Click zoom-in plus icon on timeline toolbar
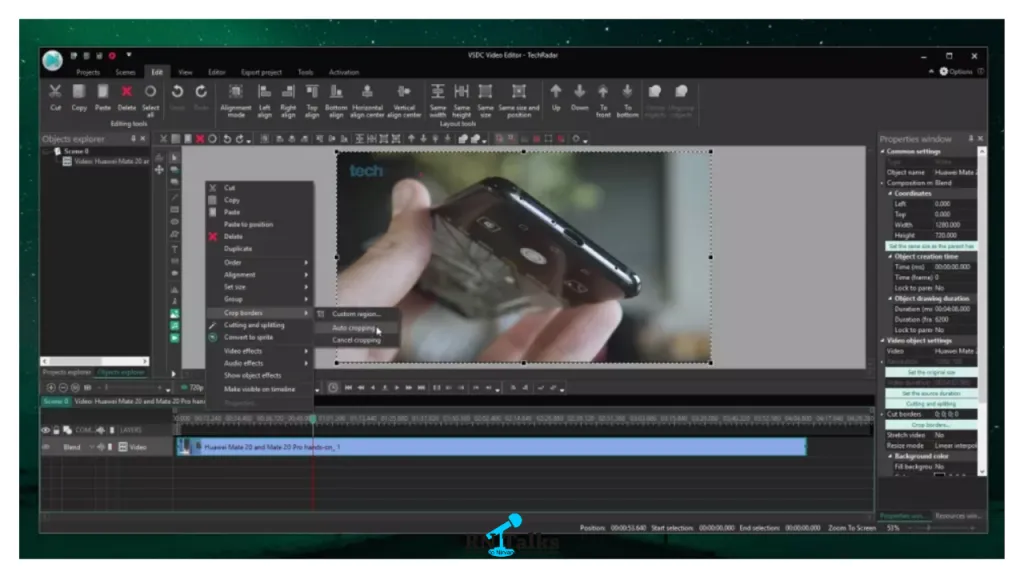Viewport: 1024px width, 576px height. click(x=51, y=387)
